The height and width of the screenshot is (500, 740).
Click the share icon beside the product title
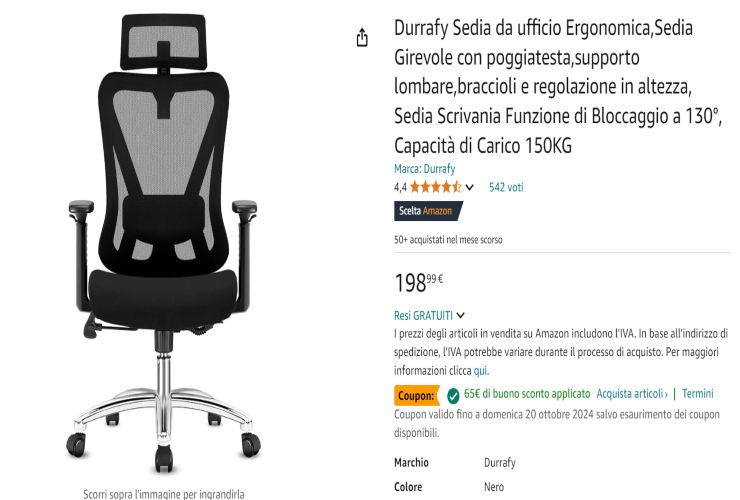(x=362, y=37)
